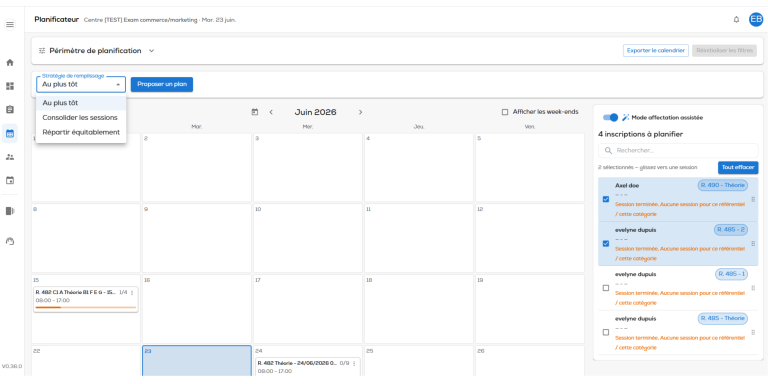Open EB user avatar menu
Image resolution: width=768 pixels, height=384 pixels.
(756, 20)
